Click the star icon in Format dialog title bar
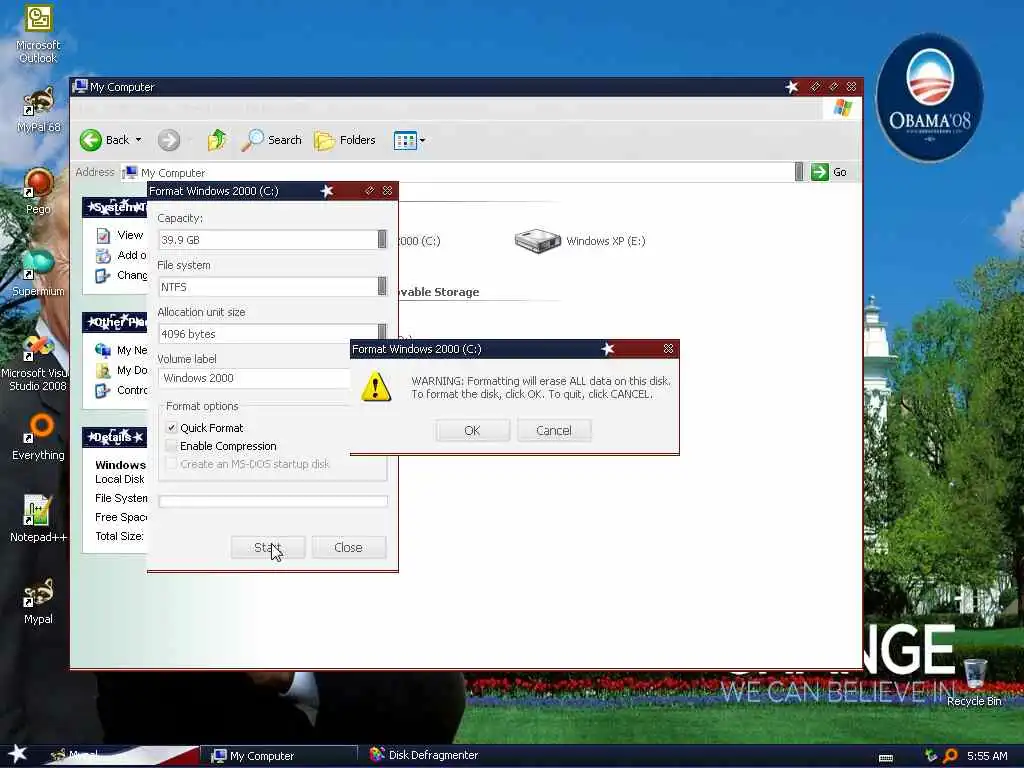 [x=327, y=191]
